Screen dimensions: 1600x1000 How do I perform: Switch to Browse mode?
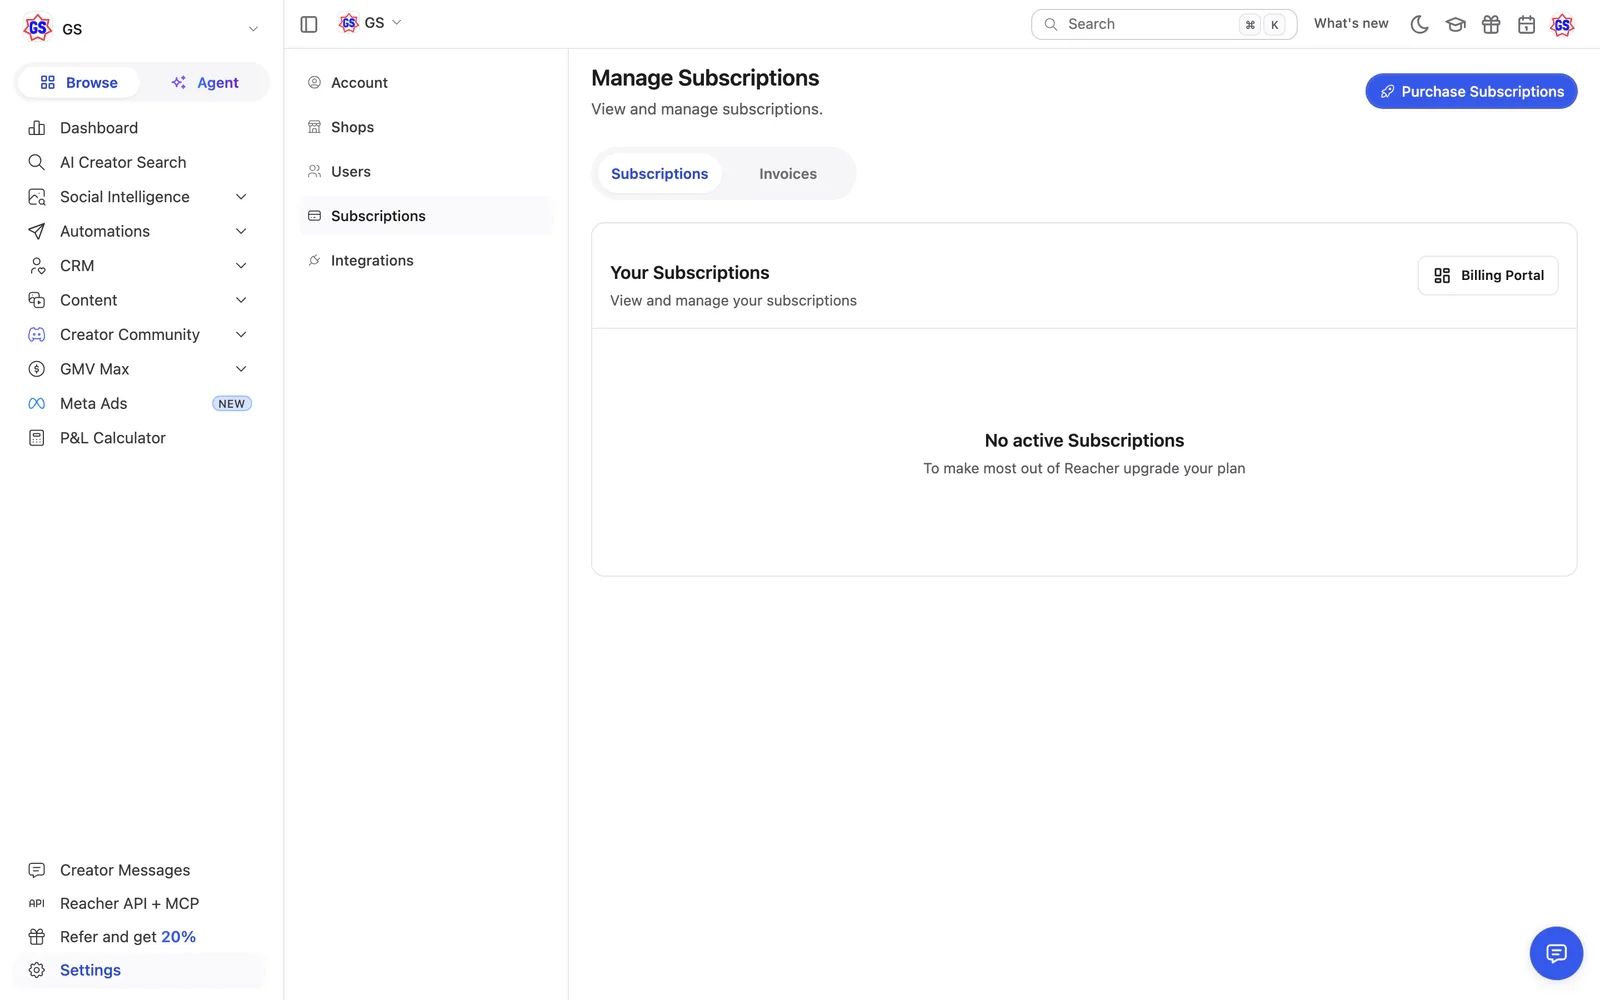click(79, 83)
